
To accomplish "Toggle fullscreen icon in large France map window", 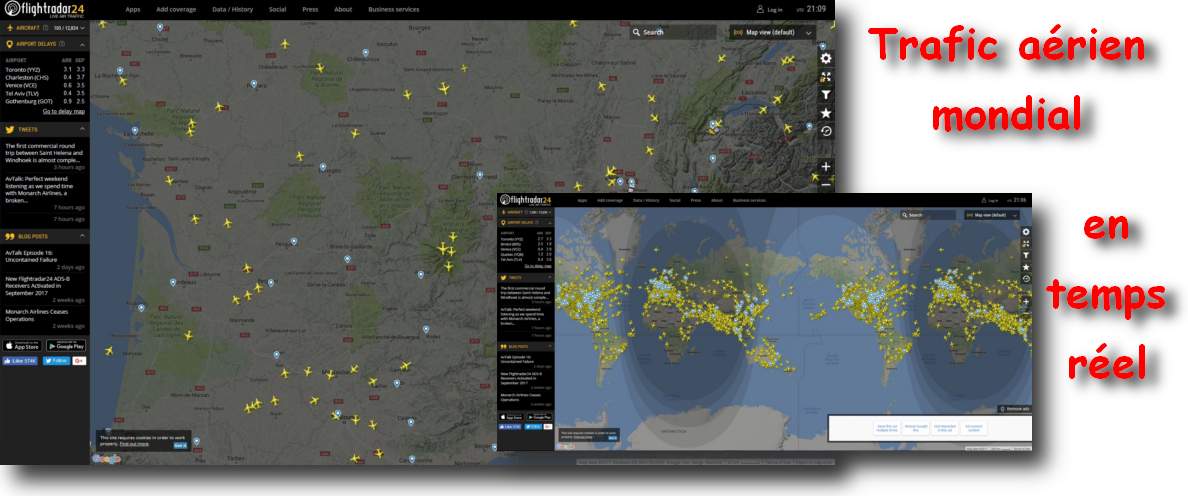I will pos(826,76).
